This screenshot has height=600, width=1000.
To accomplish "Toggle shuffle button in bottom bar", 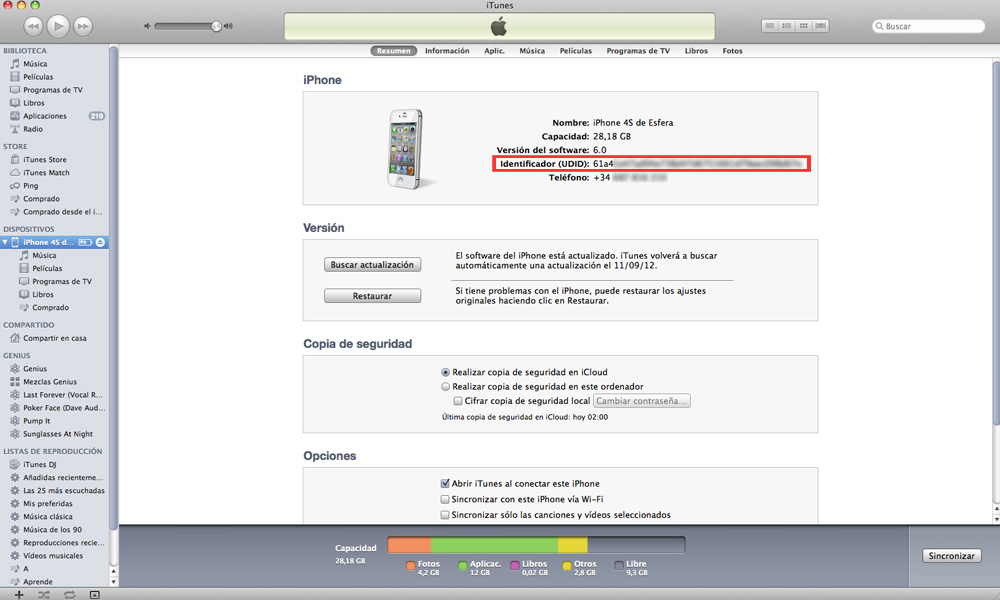I will [43, 594].
